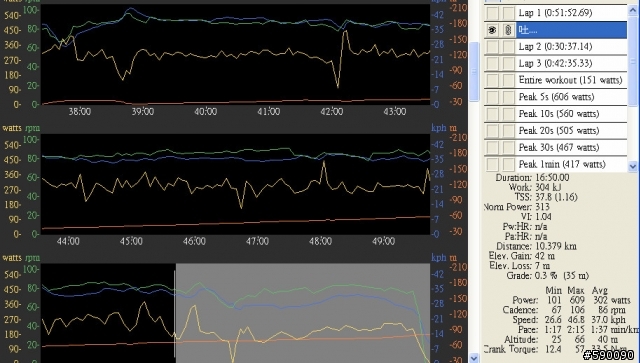640x363 pixels.
Task: Click the Elev. Loss 7 m value
Action: coord(542,266)
